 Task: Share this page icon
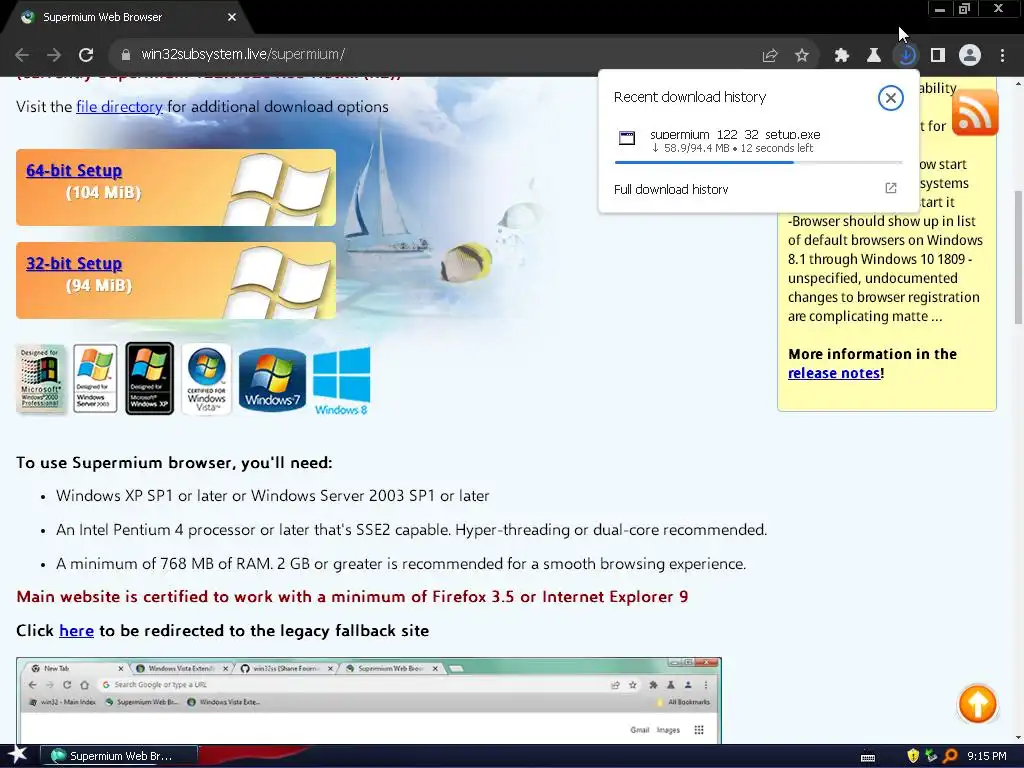(x=770, y=56)
